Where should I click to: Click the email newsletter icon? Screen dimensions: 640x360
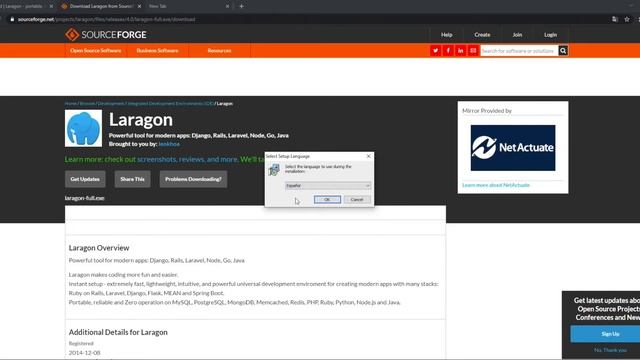[x=473, y=51]
